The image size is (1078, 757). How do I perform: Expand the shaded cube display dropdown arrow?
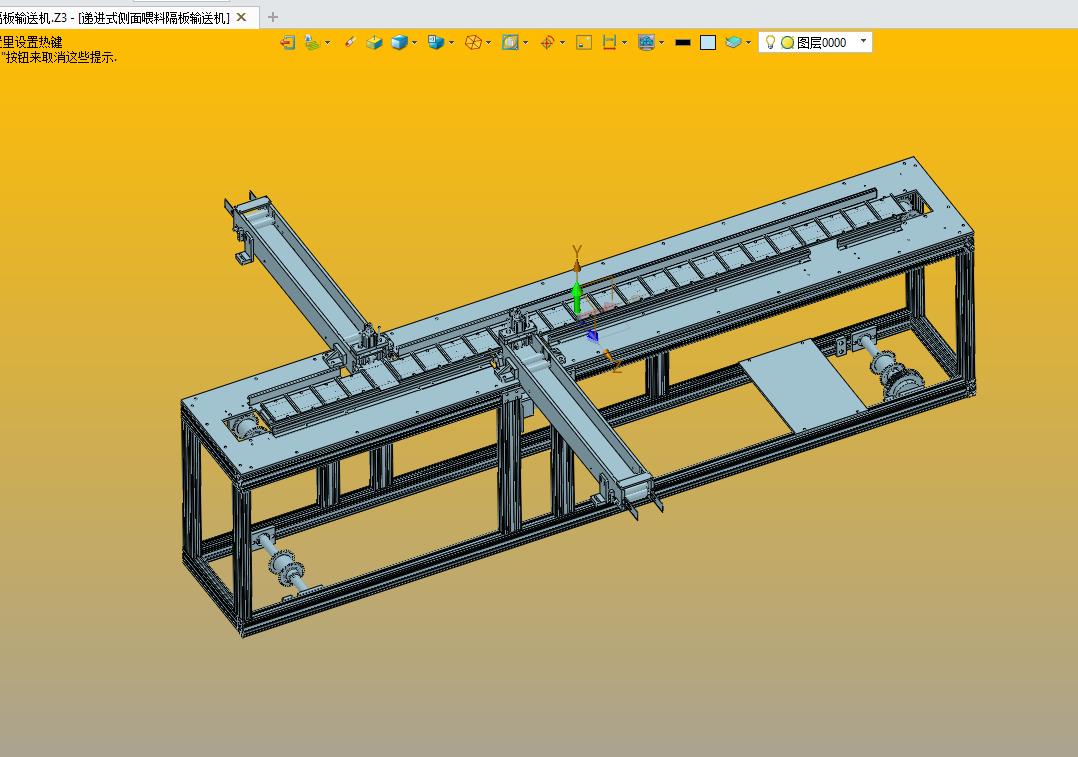[x=415, y=42]
